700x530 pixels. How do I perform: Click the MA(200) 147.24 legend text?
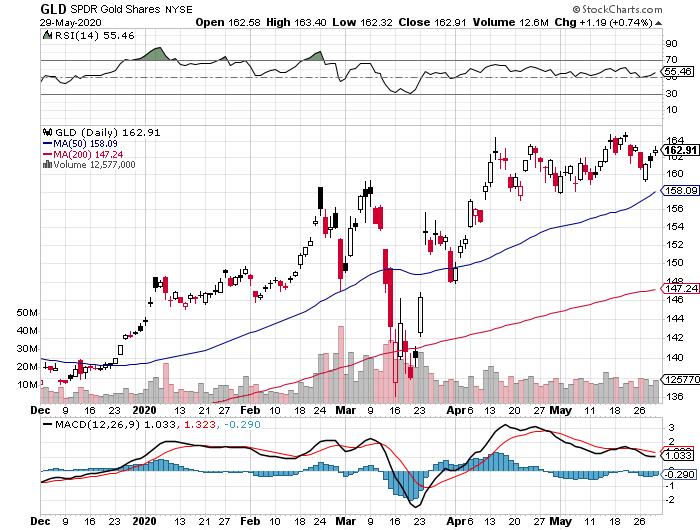88,154
